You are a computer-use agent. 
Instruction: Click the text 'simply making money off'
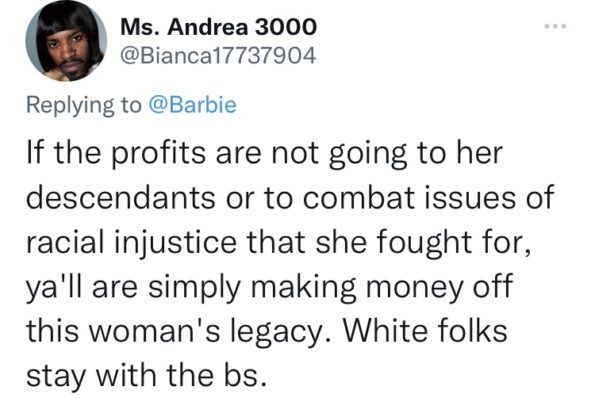(x=330, y=287)
